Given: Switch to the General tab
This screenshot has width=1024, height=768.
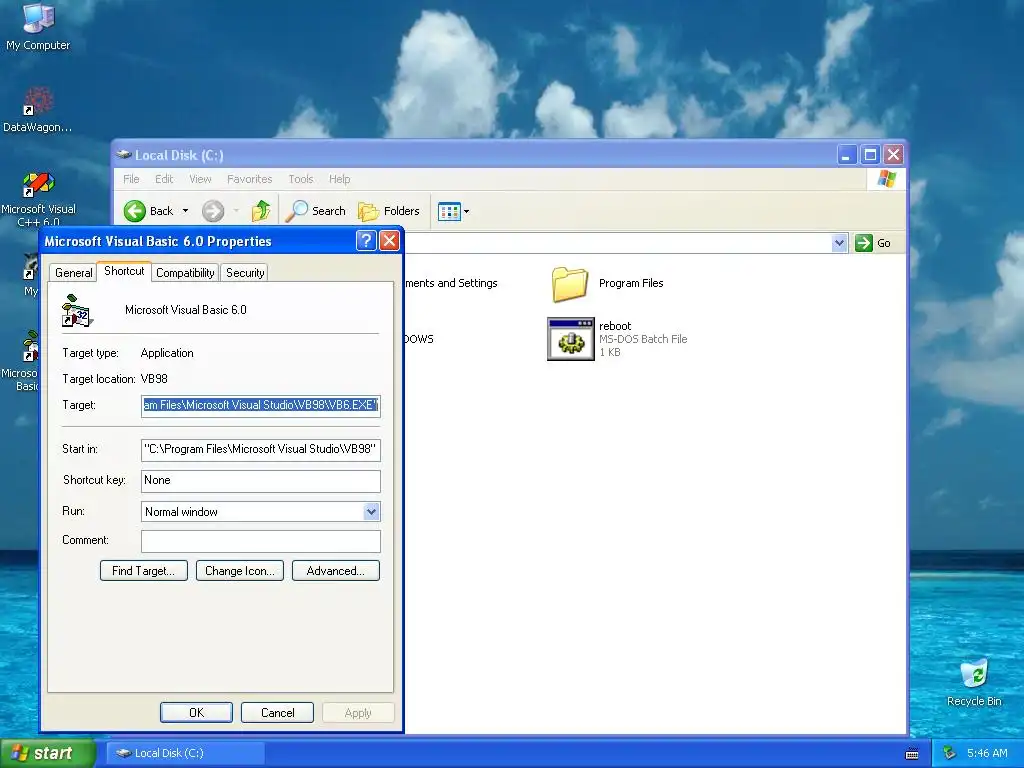Looking at the screenshot, I should [73, 273].
